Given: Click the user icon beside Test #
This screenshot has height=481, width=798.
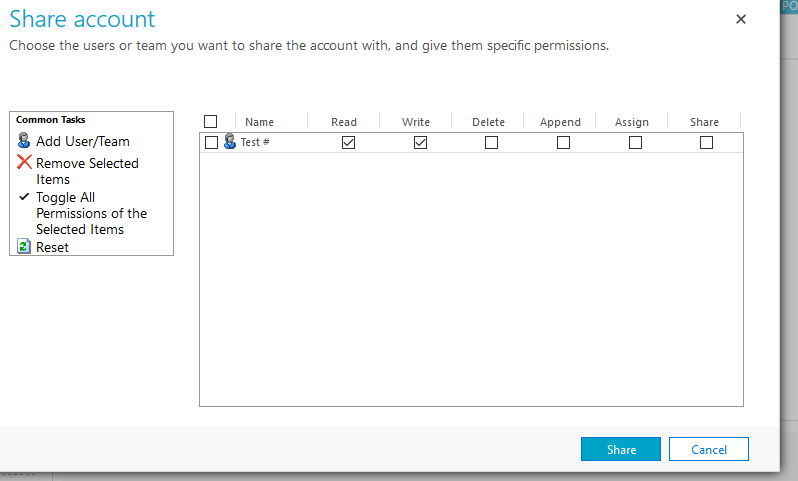Looking at the screenshot, I should tap(230, 142).
